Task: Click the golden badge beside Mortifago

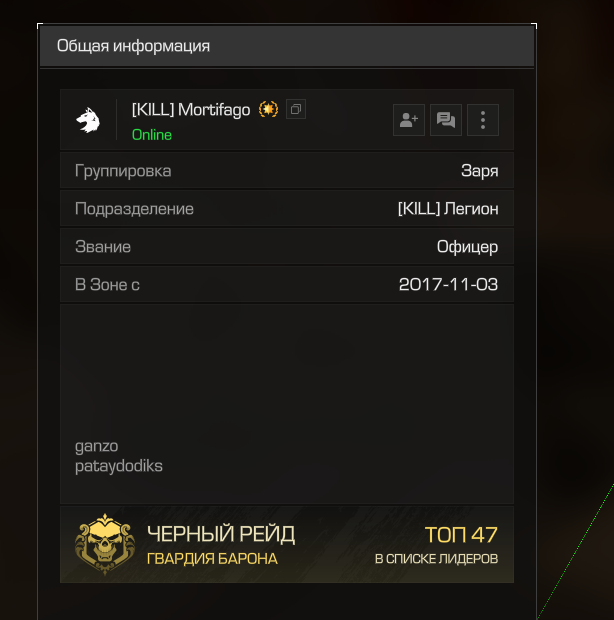Action: (x=268, y=109)
